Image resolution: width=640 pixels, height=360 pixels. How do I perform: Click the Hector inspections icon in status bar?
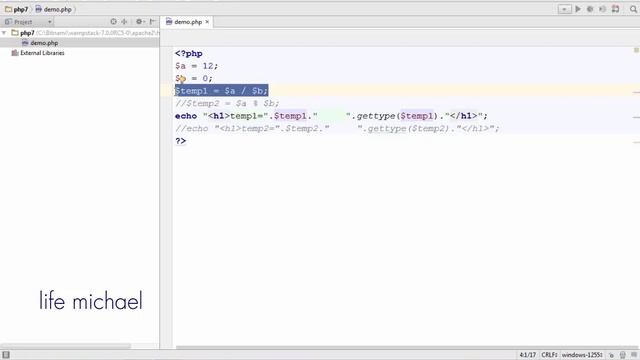pyautogui.click(x=622, y=355)
